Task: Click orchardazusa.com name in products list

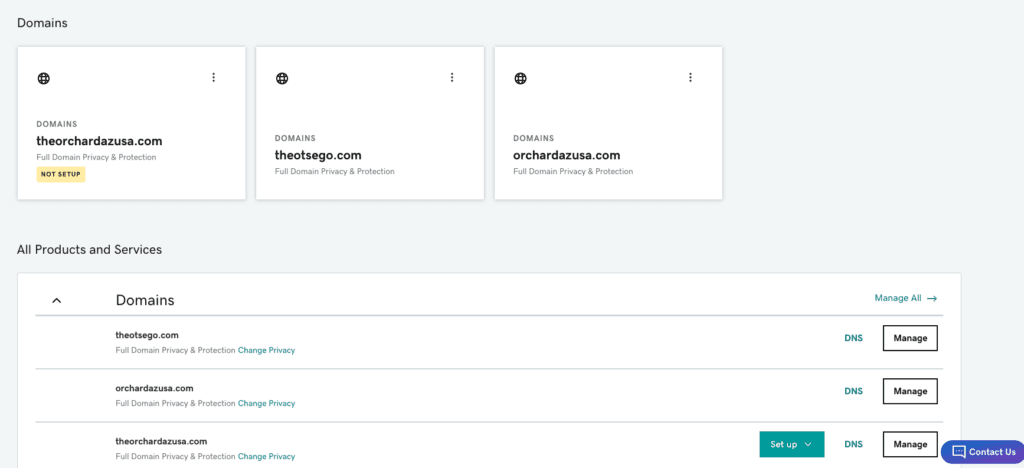Action: tap(154, 388)
